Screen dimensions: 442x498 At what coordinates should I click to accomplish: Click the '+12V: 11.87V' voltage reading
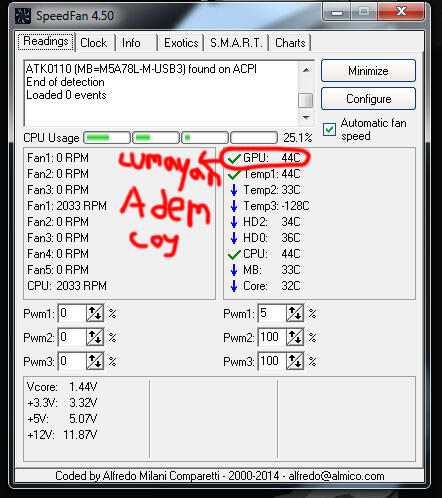(x=62, y=435)
